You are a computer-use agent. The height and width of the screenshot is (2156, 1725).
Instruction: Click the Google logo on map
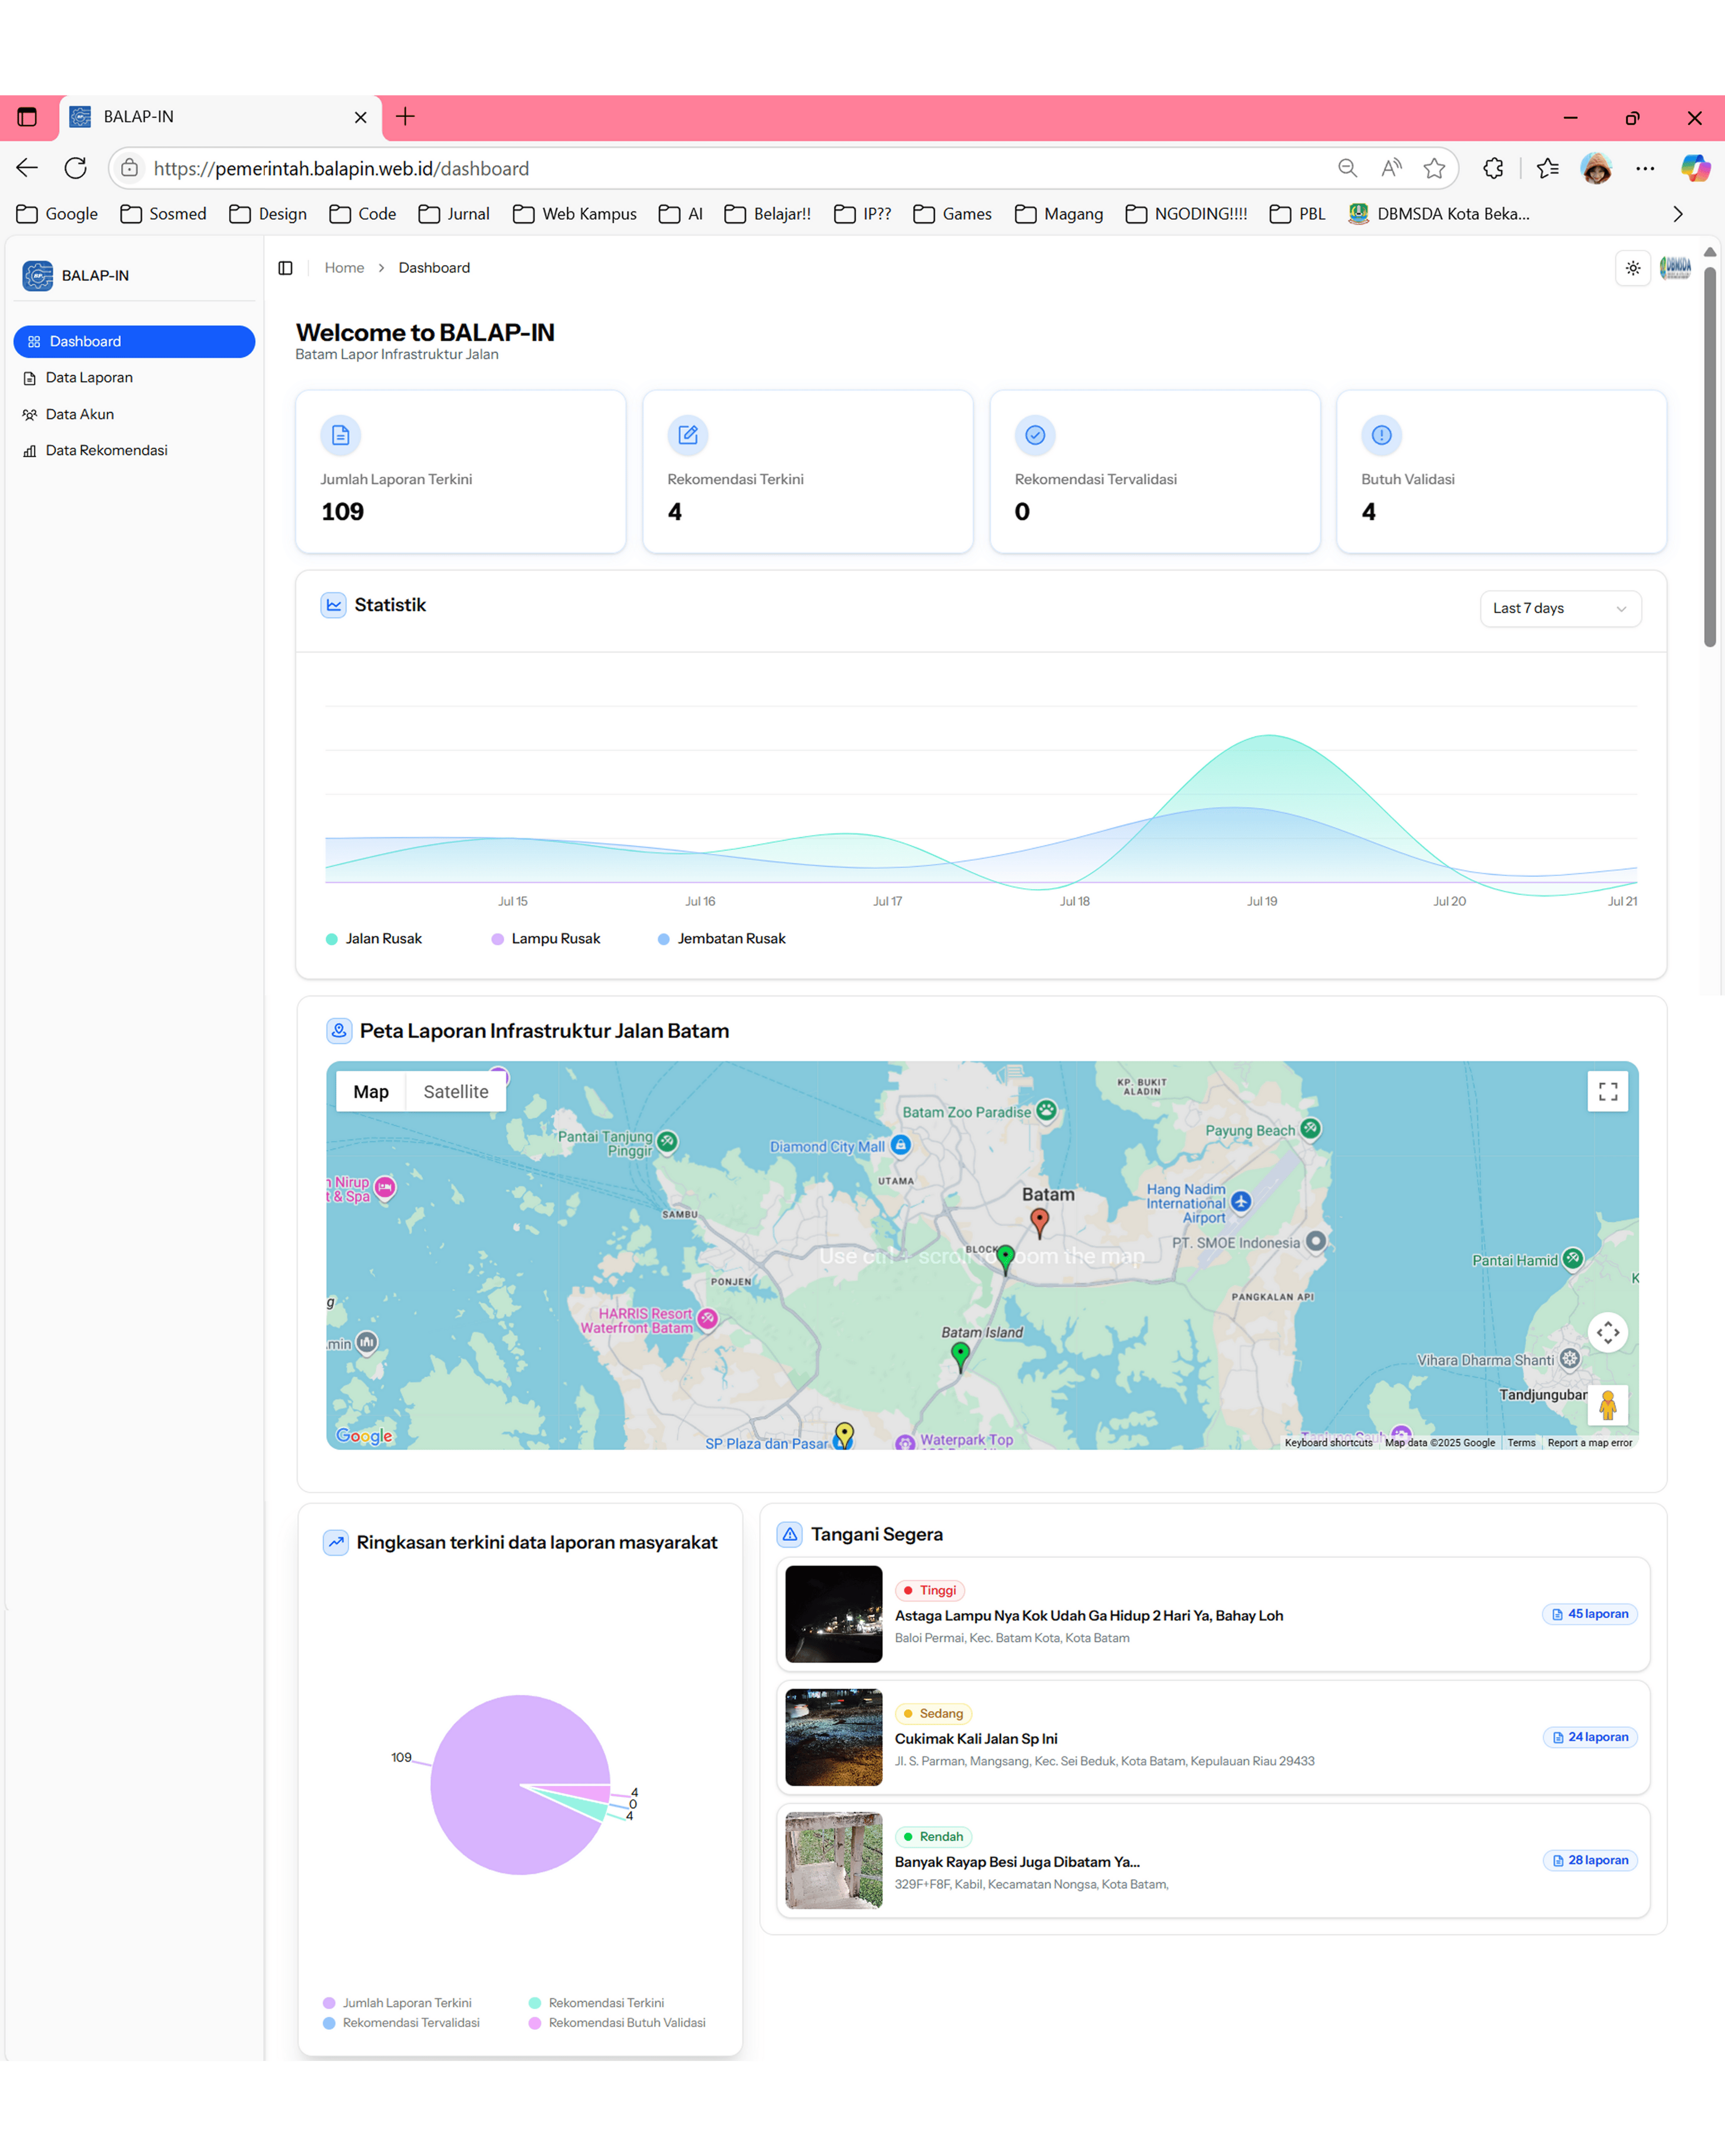point(364,1436)
